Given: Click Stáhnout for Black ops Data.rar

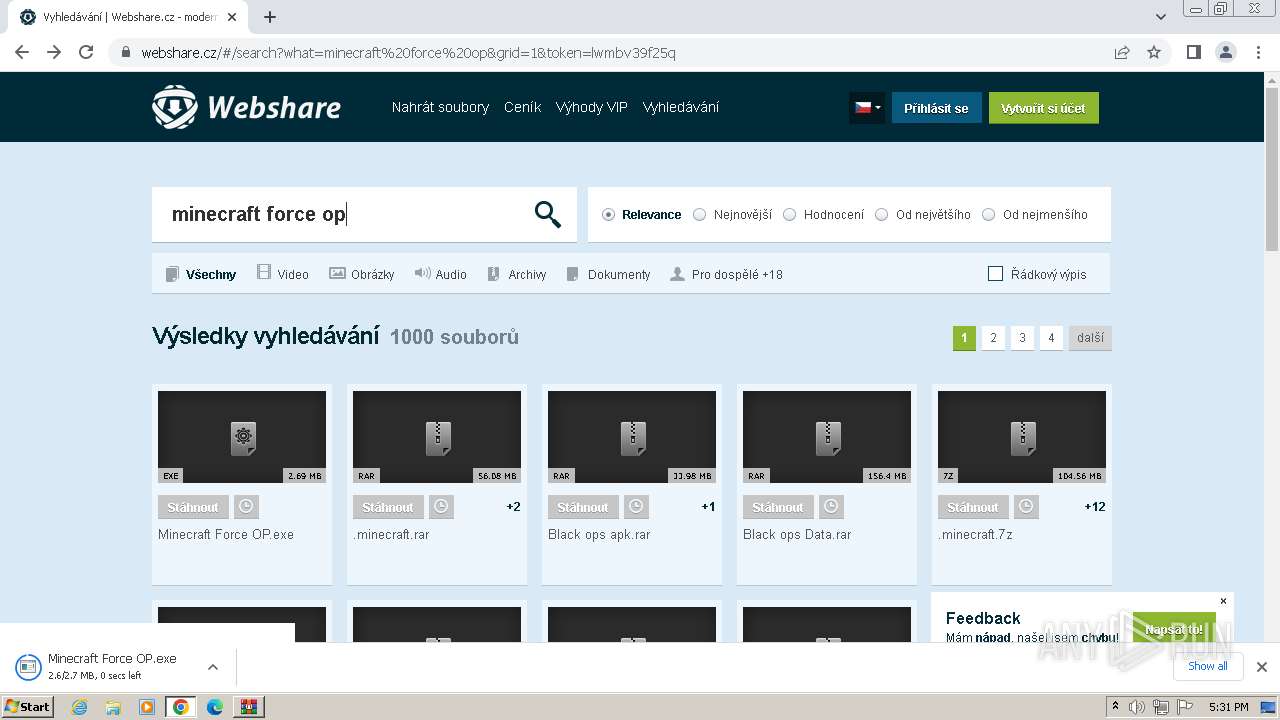Looking at the screenshot, I should [x=778, y=507].
